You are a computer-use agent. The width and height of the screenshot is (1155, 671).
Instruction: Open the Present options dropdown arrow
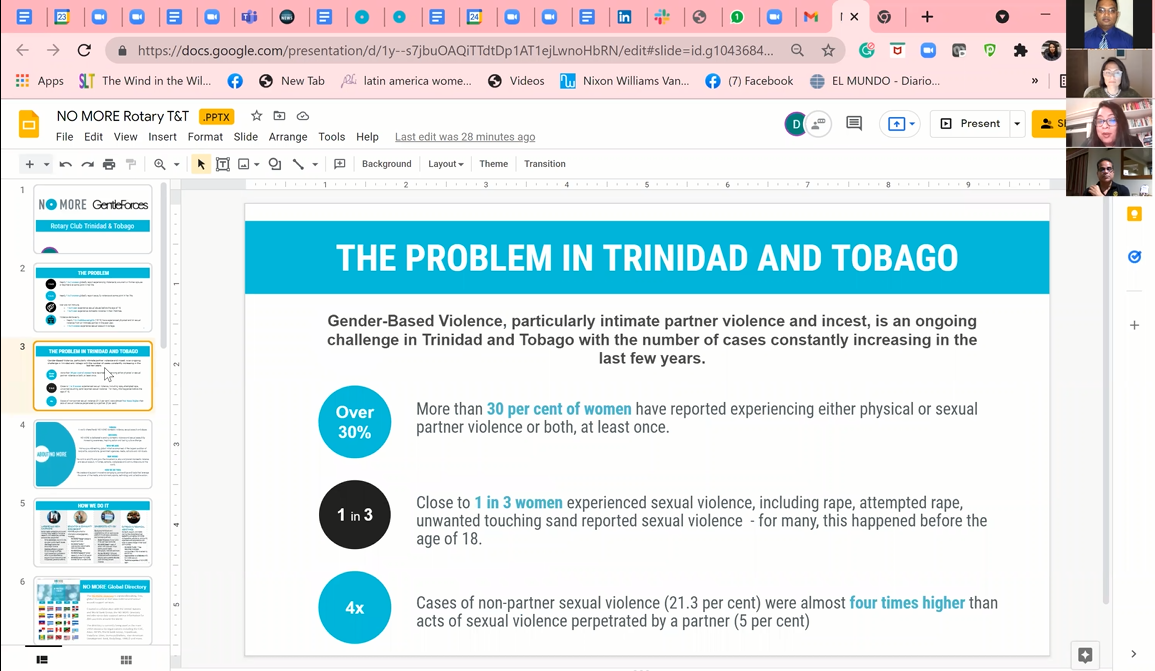tap(1017, 124)
